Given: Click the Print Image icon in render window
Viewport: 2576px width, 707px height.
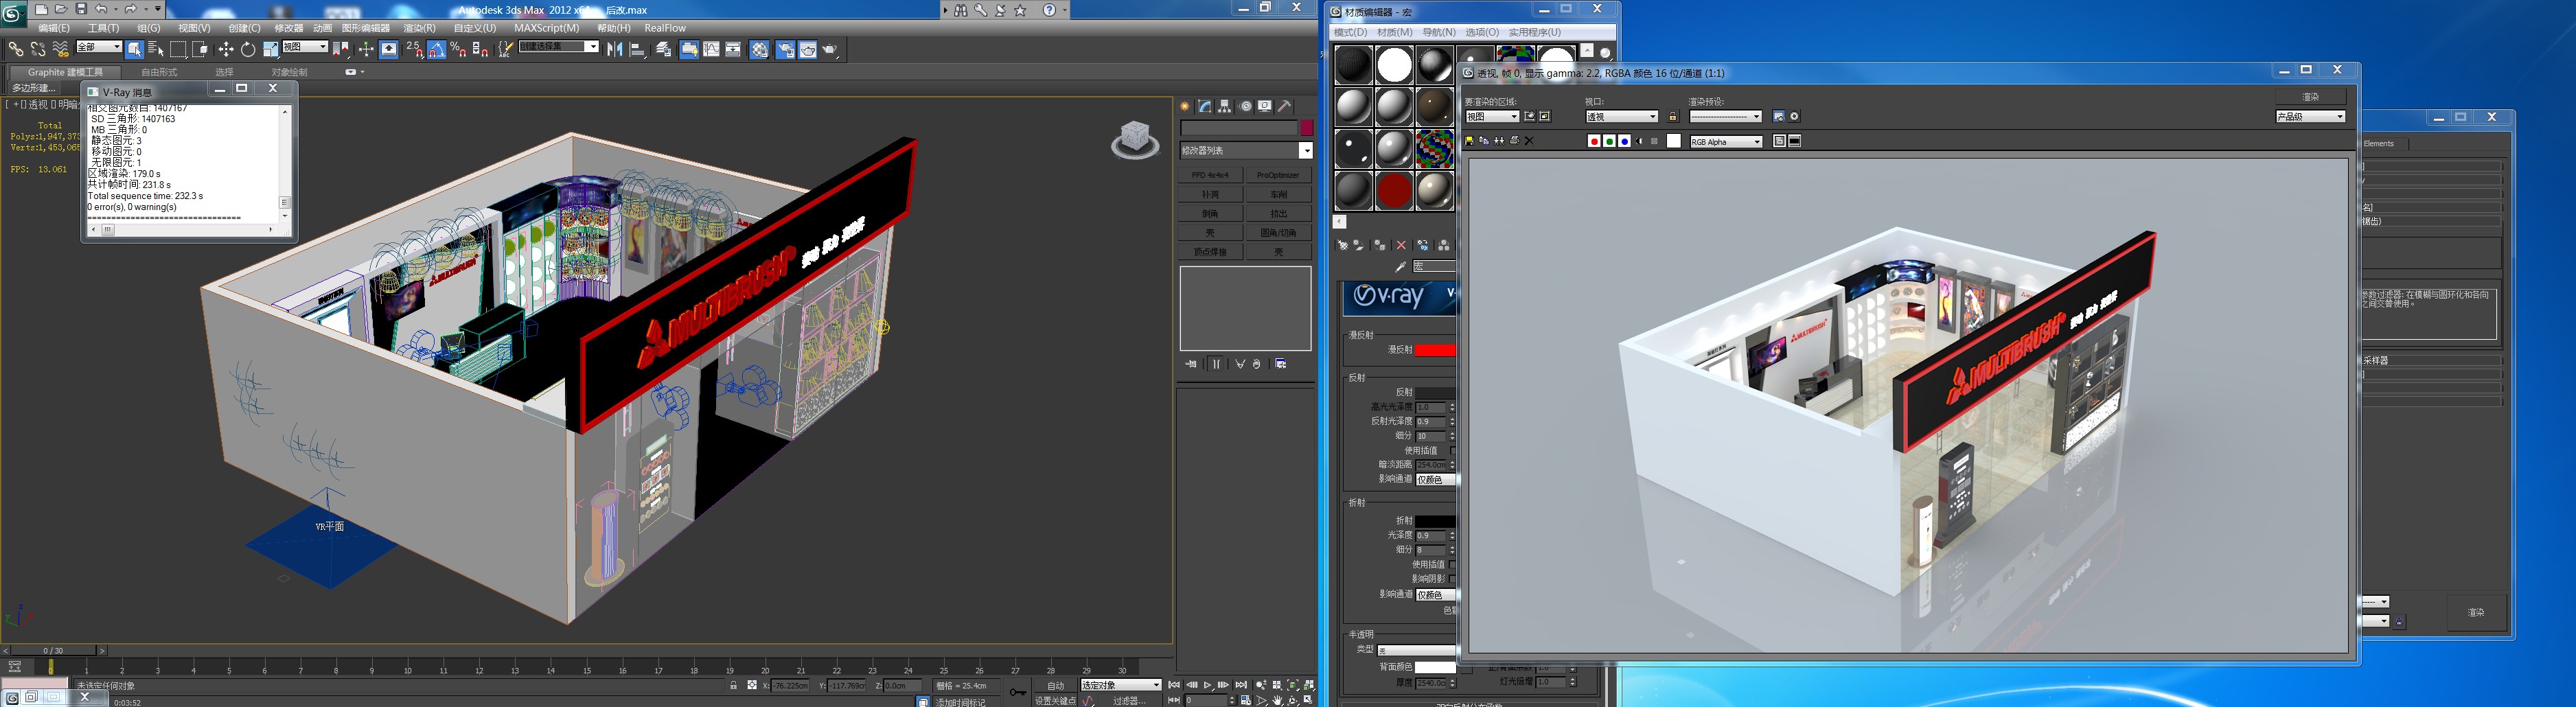Looking at the screenshot, I should click(1514, 141).
